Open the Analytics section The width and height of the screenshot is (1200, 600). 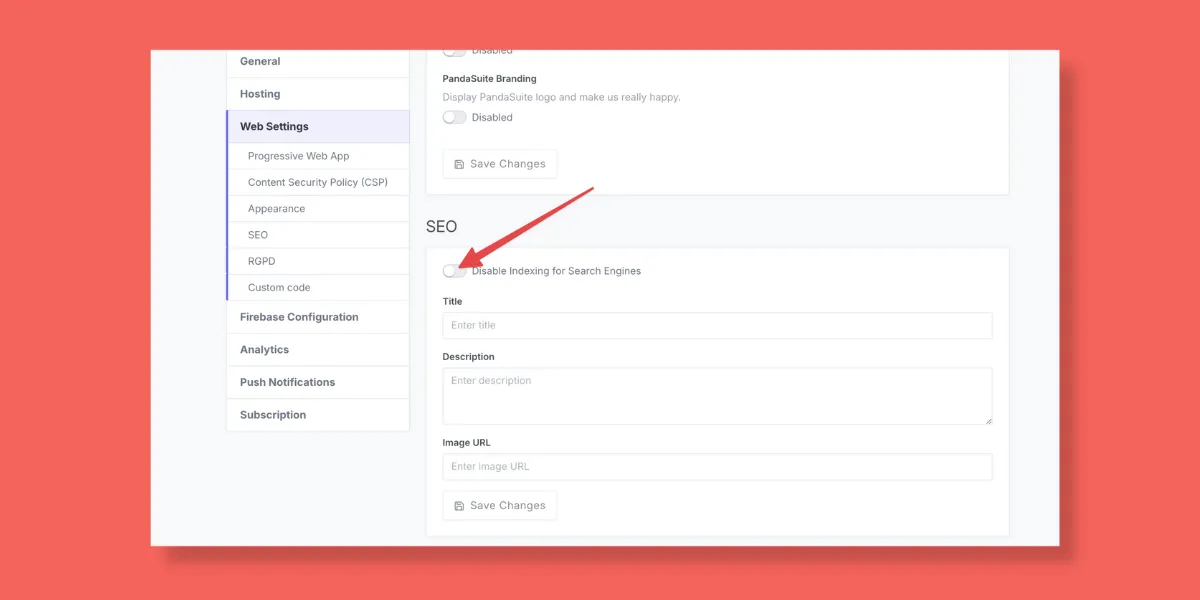[264, 350]
